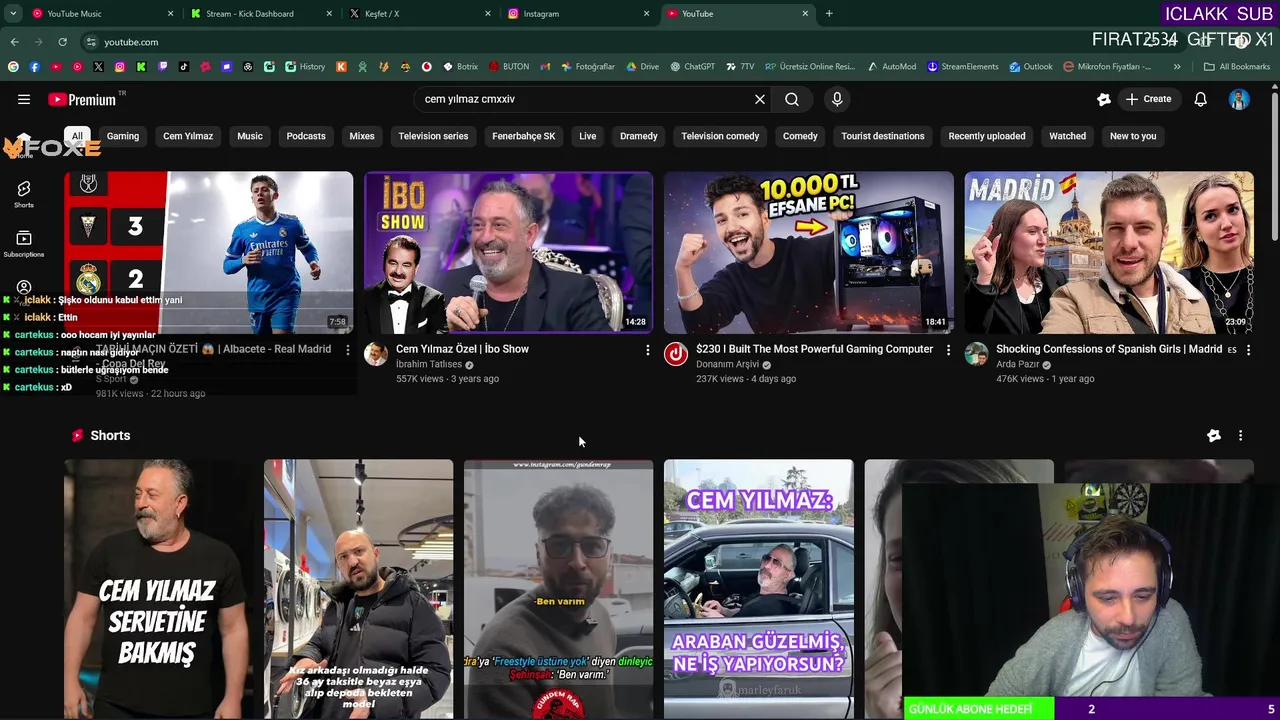Open İbrahim Tatlıses channel link
This screenshot has height=720, width=1280.
pos(428,365)
